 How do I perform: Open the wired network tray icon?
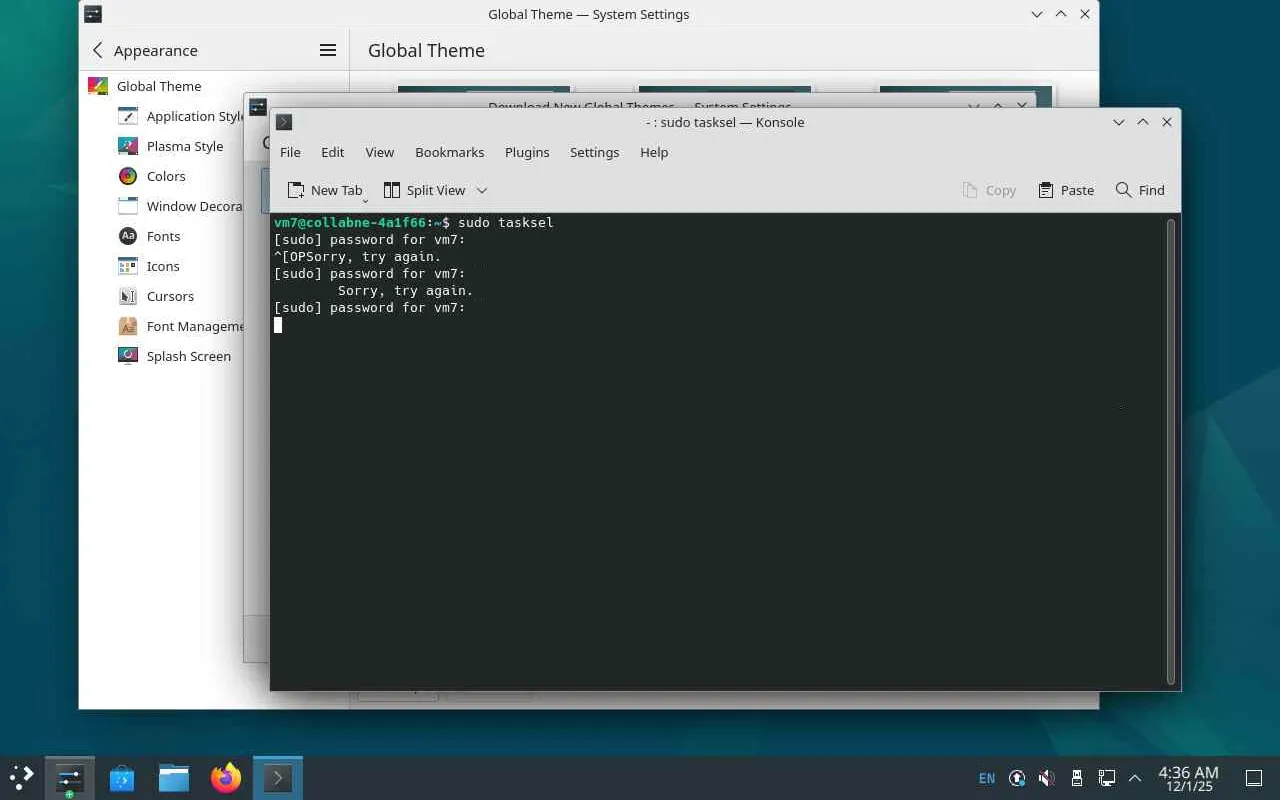[x=1106, y=778]
